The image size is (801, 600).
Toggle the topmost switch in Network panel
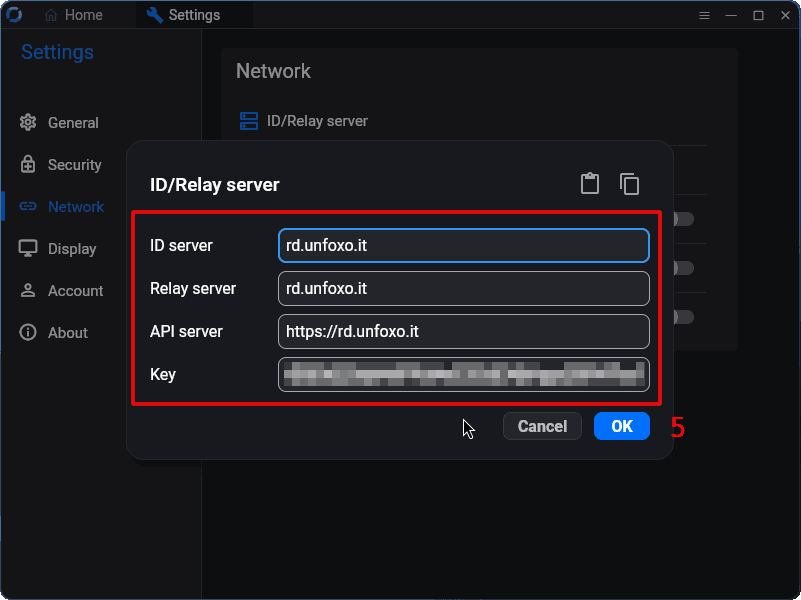(684, 219)
